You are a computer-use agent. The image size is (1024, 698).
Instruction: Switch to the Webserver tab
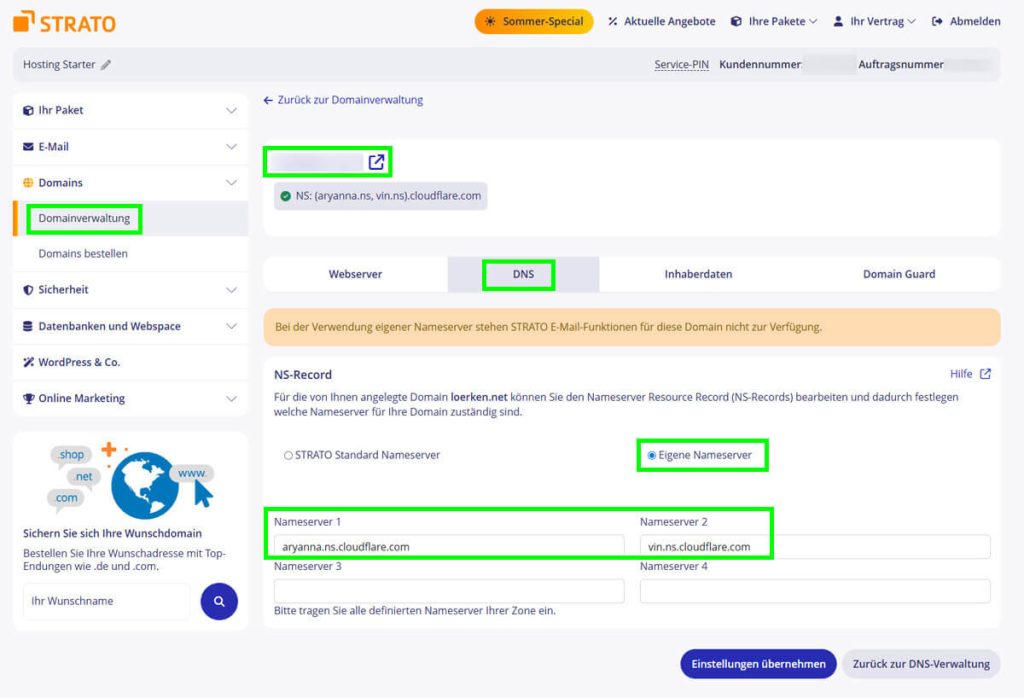355,274
